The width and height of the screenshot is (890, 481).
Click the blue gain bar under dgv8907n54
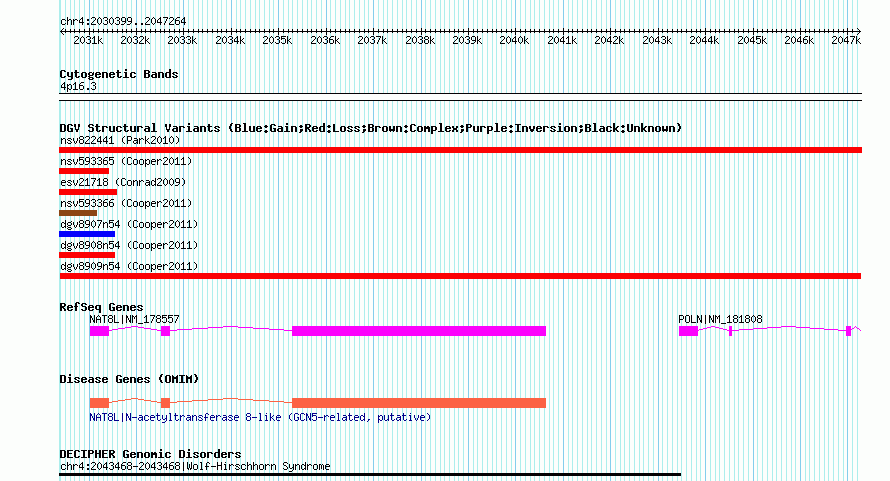[x=87, y=234]
